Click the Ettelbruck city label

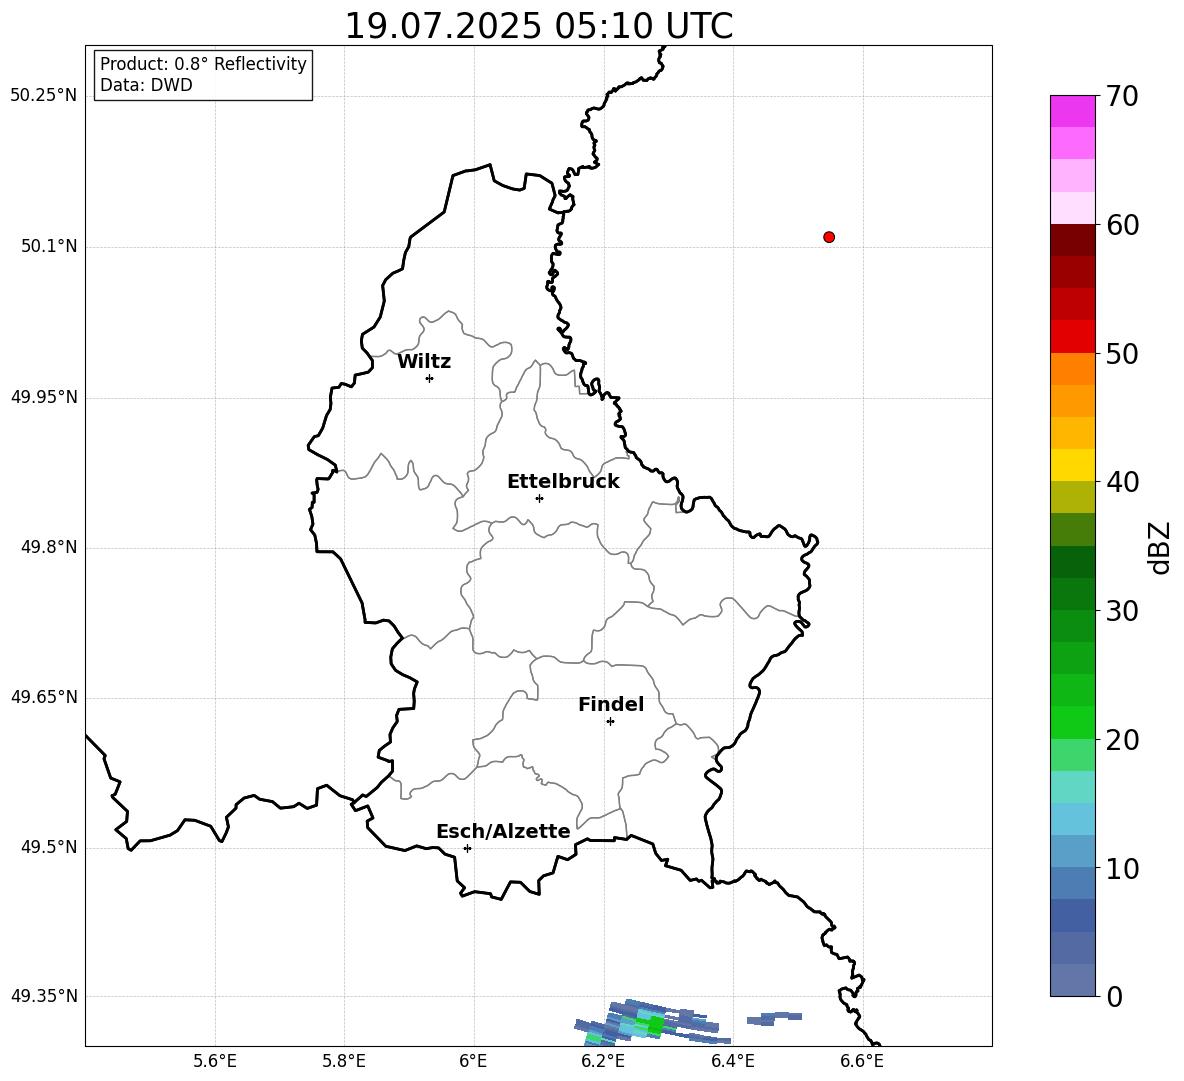[x=563, y=482]
